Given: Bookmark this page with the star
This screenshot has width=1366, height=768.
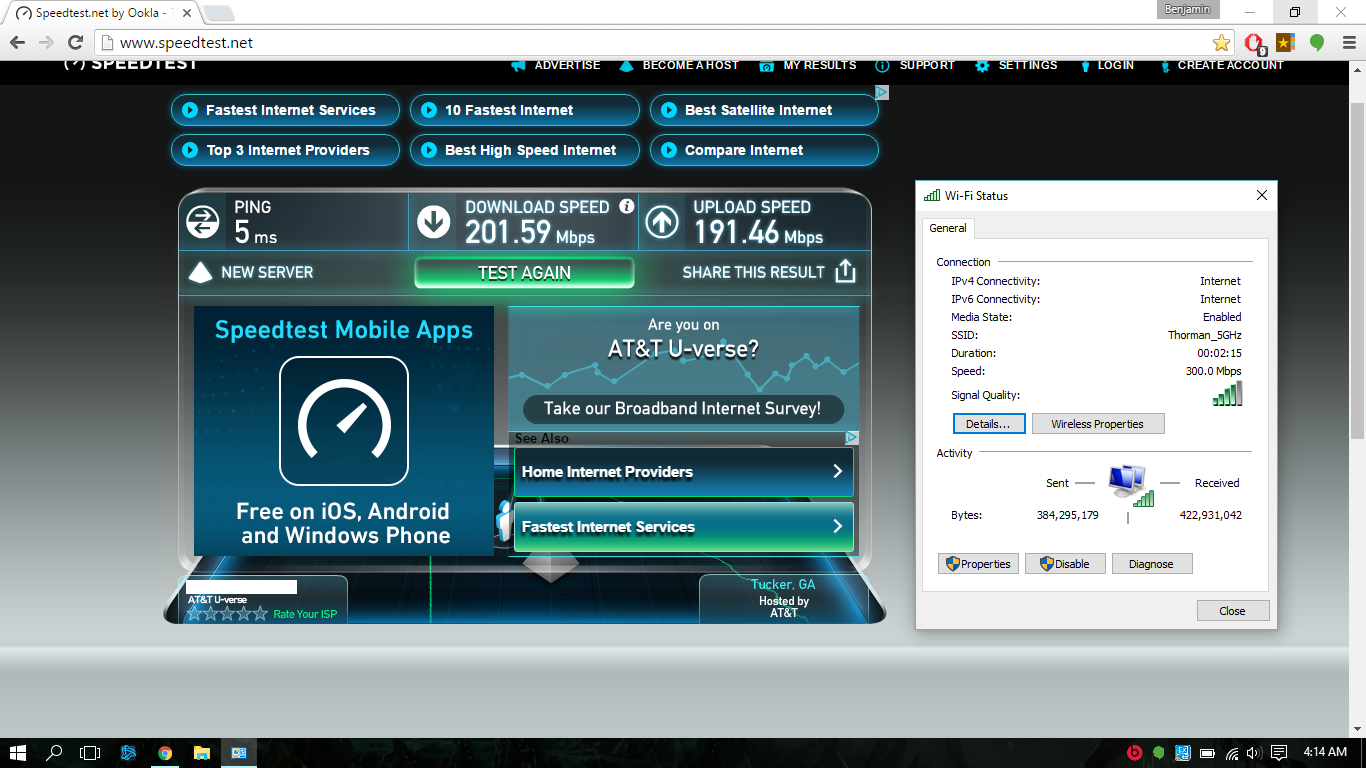Looking at the screenshot, I should click(x=1221, y=43).
